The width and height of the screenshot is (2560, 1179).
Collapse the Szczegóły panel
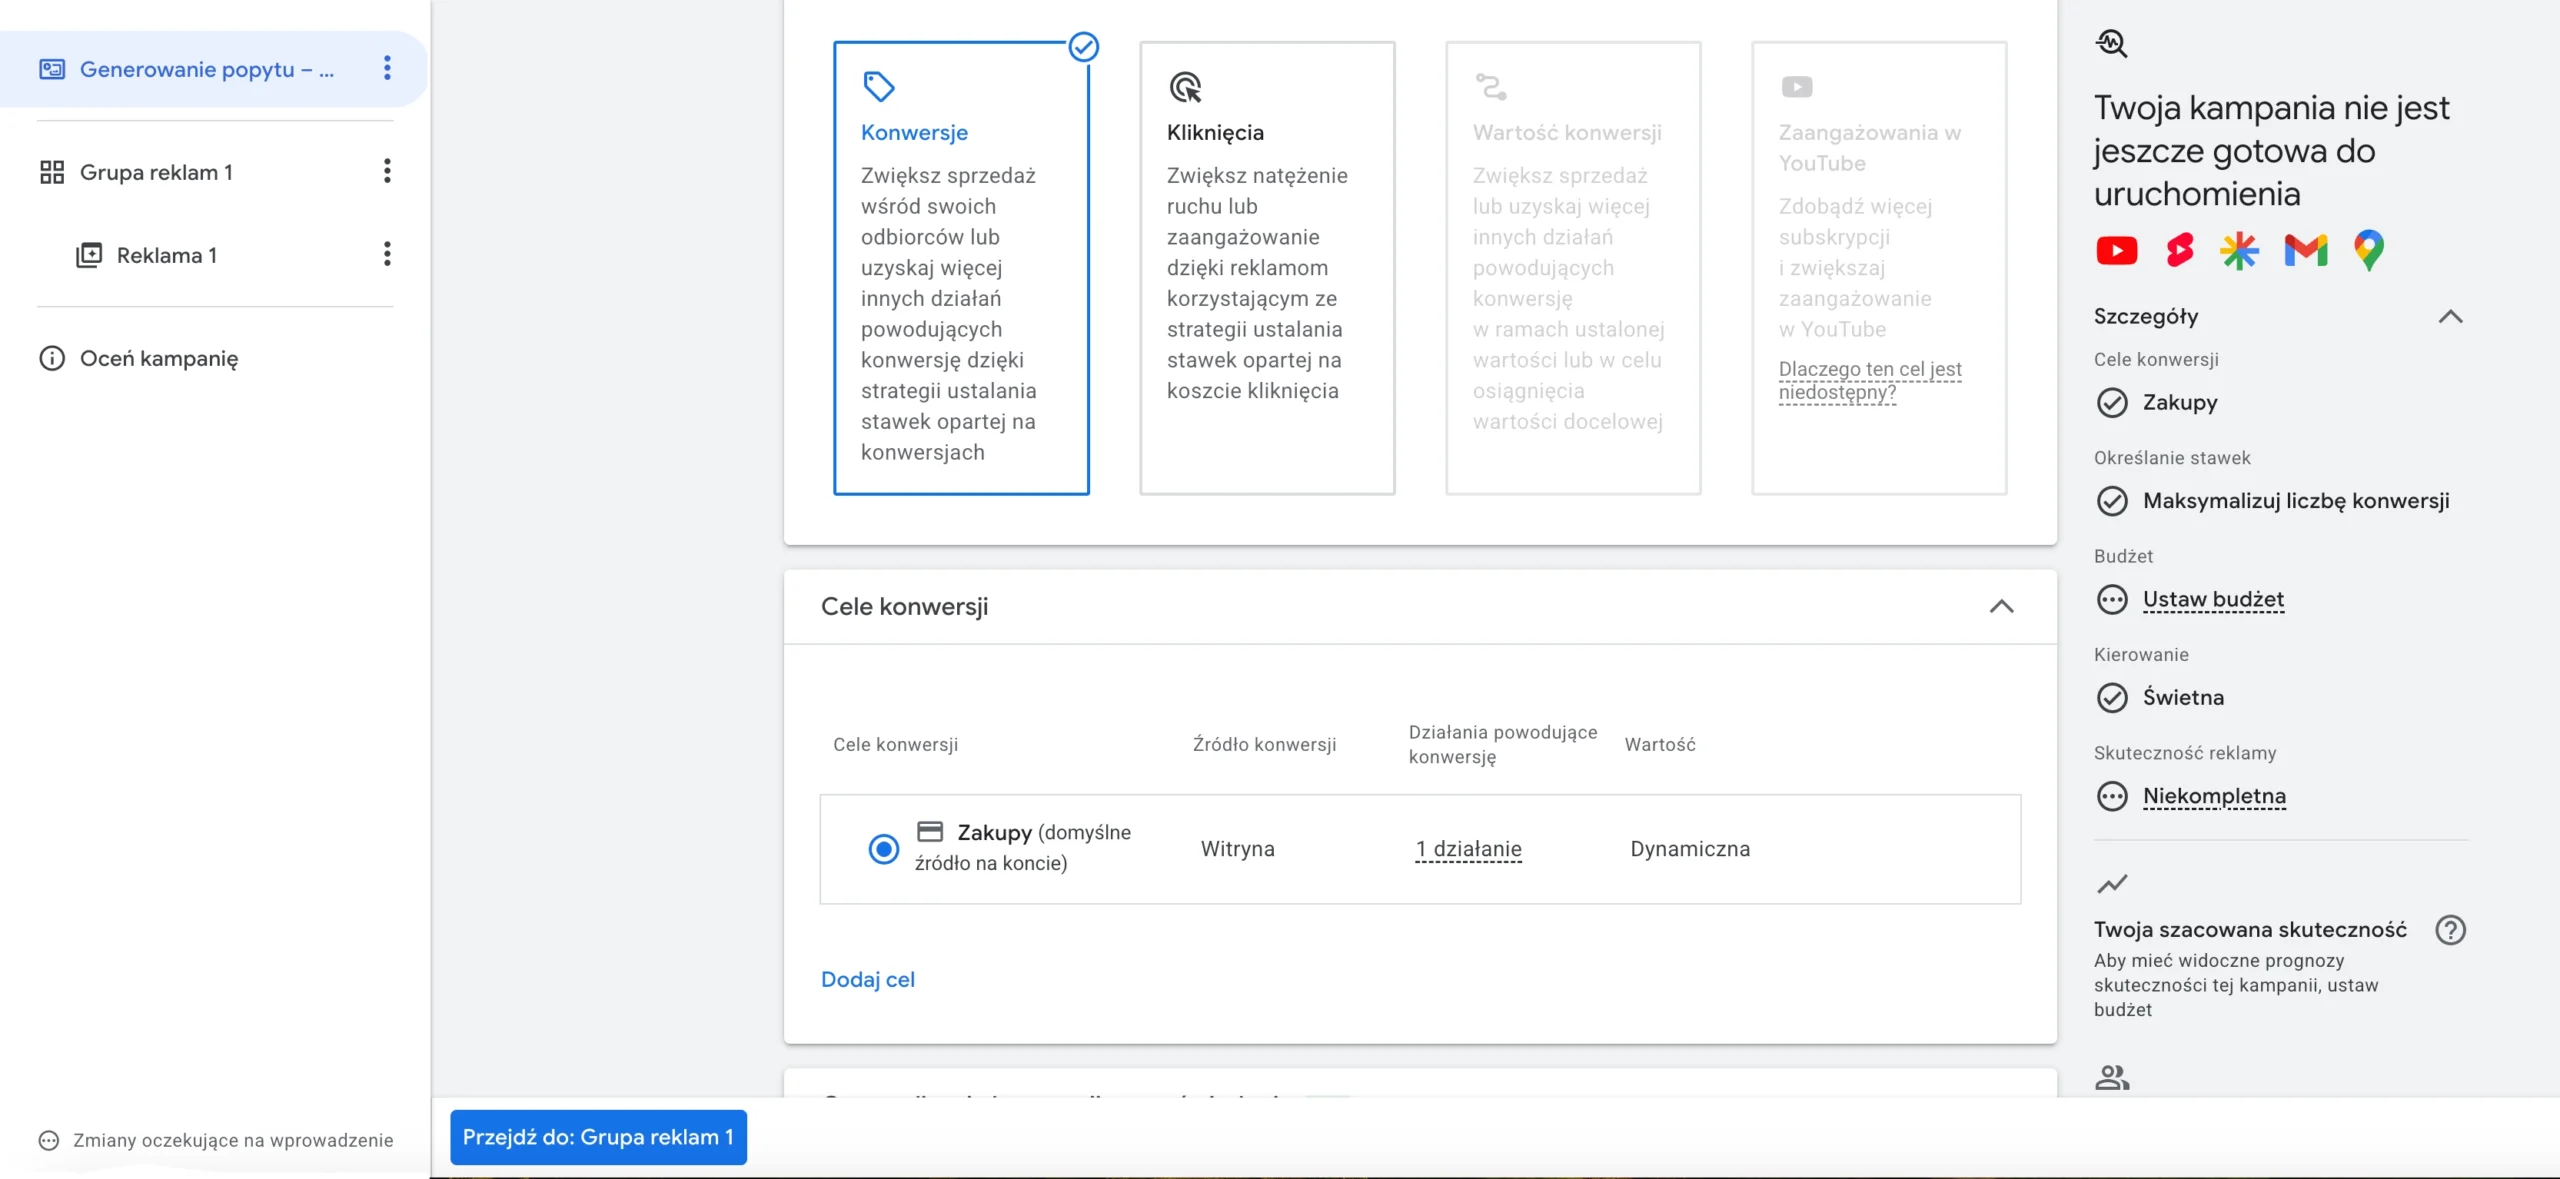click(x=2450, y=317)
